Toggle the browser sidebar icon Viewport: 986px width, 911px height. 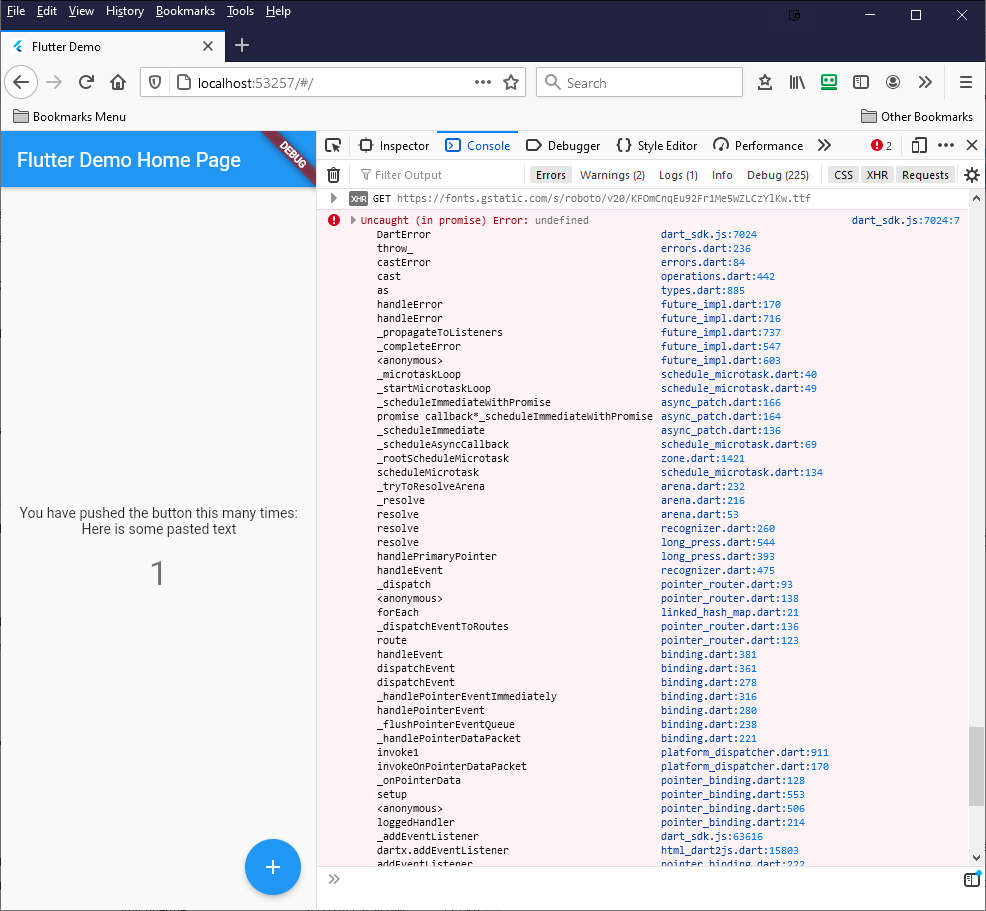pos(861,82)
